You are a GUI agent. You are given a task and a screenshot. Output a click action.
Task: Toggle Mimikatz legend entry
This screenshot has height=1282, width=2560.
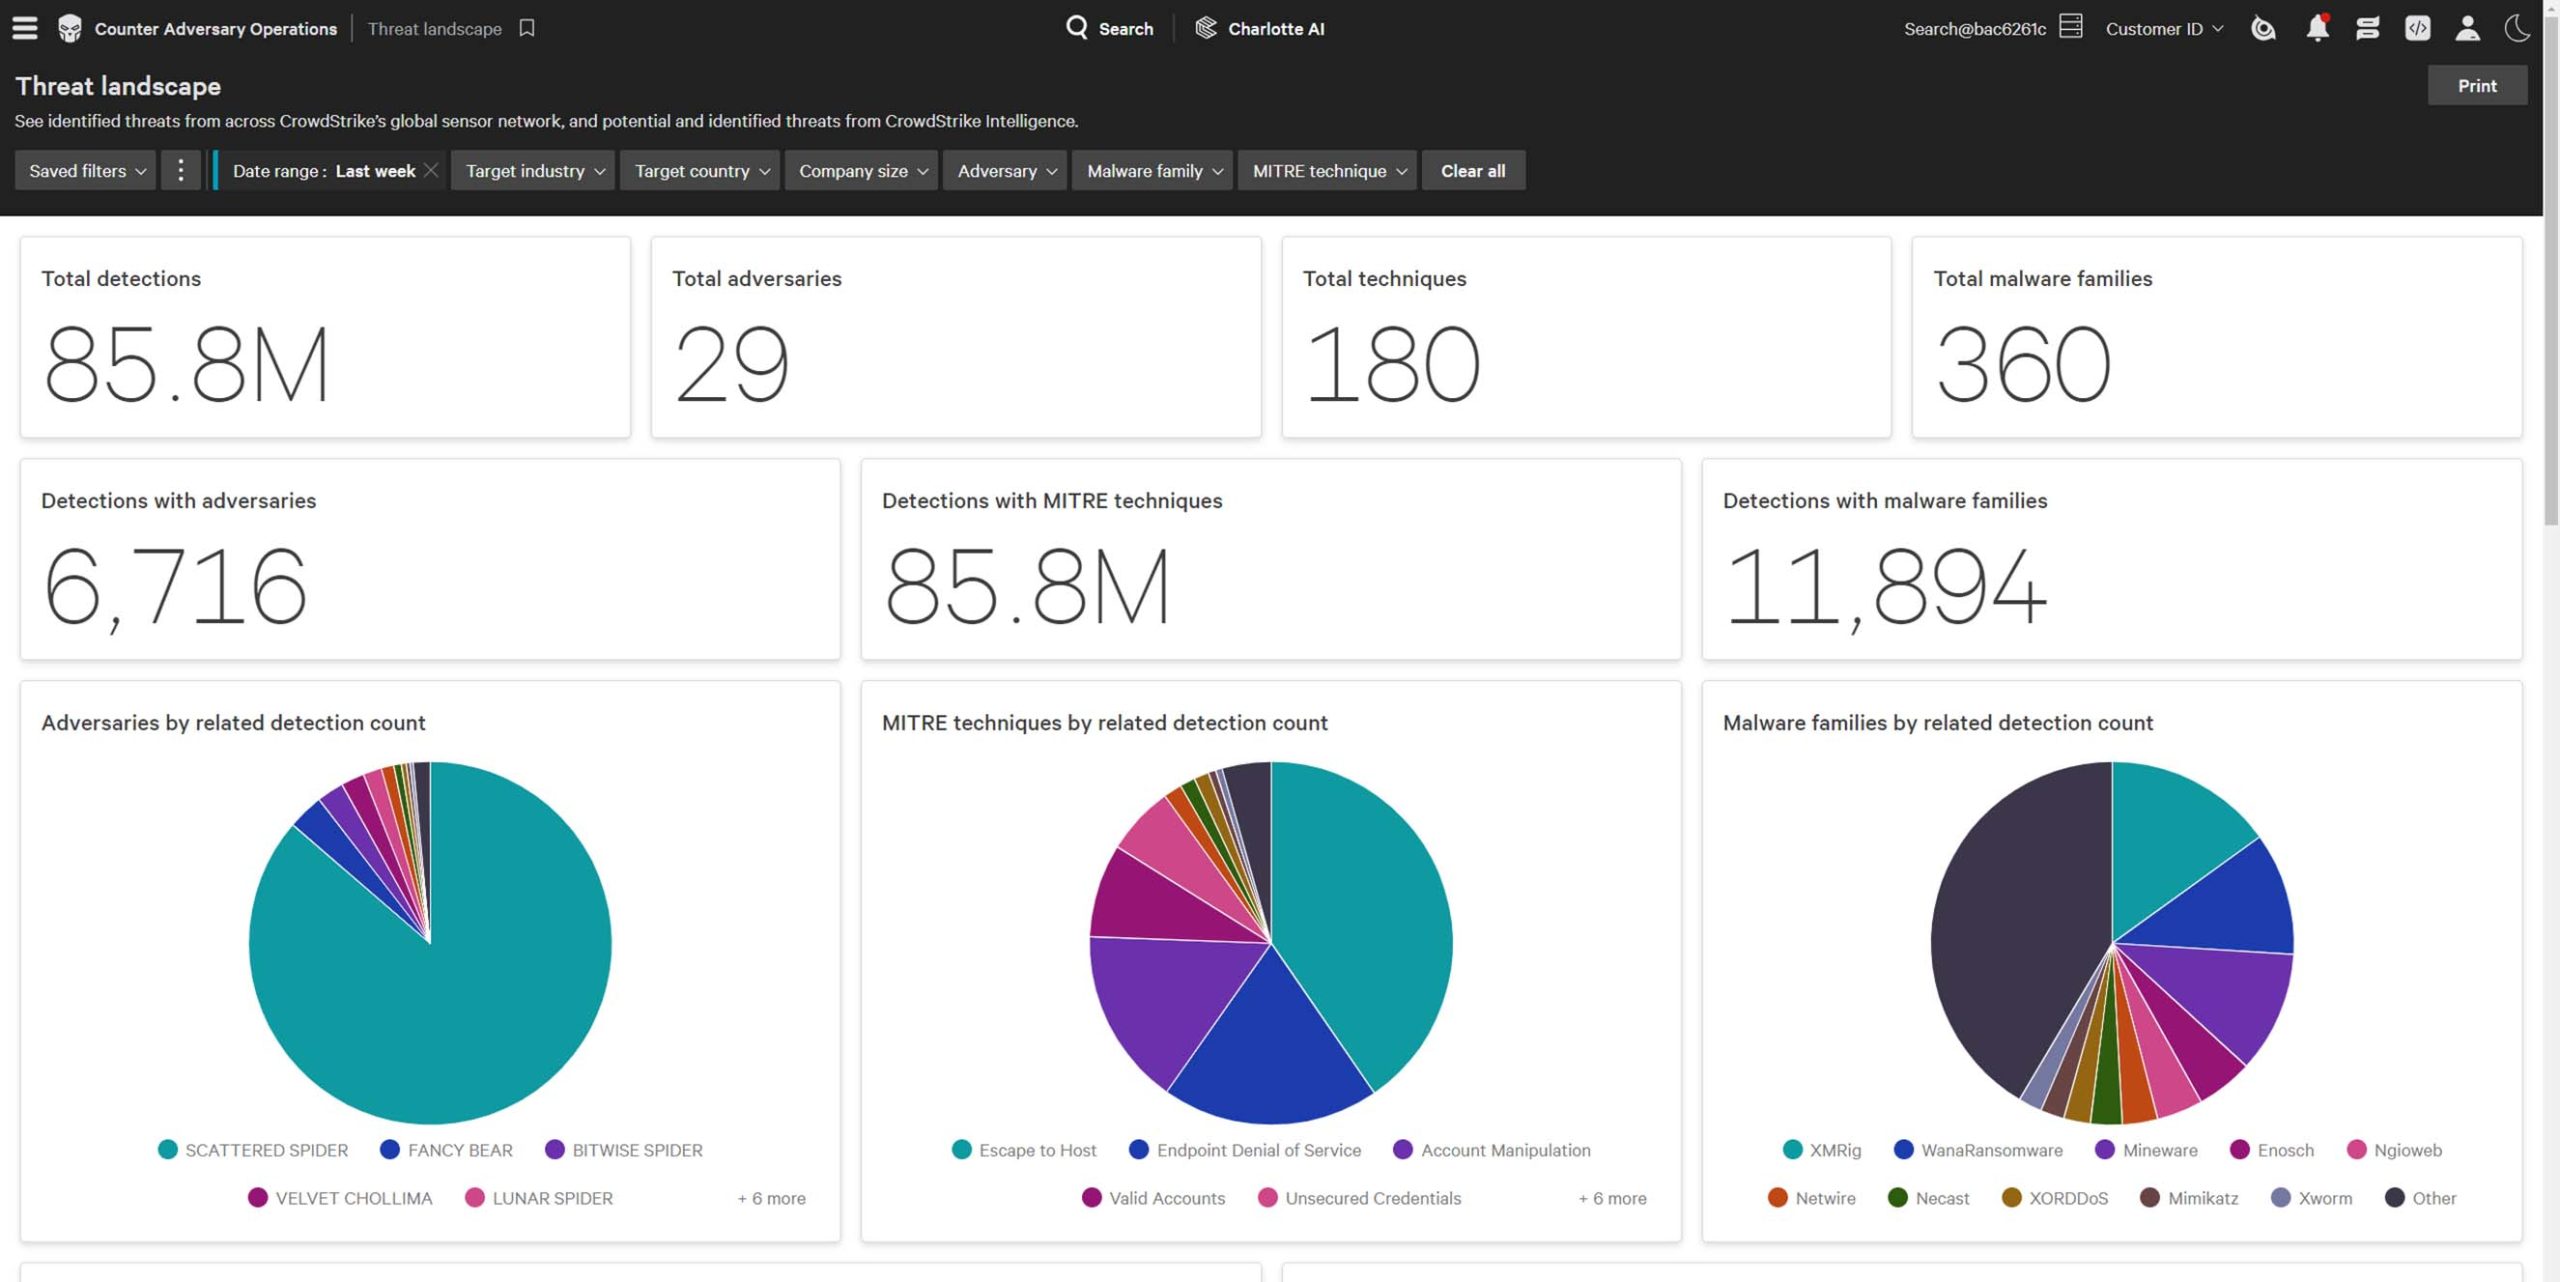pyautogui.click(x=2189, y=1197)
